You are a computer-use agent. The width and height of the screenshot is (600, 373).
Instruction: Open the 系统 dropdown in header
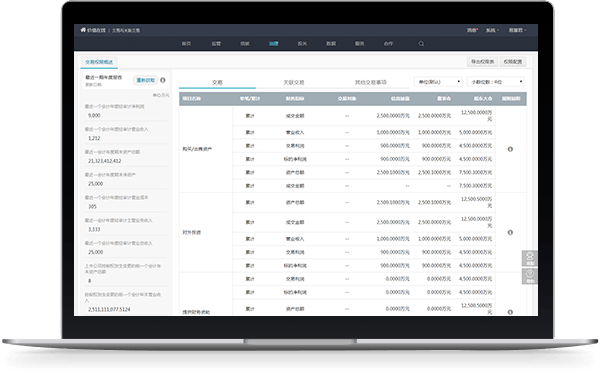pos(492,30)
